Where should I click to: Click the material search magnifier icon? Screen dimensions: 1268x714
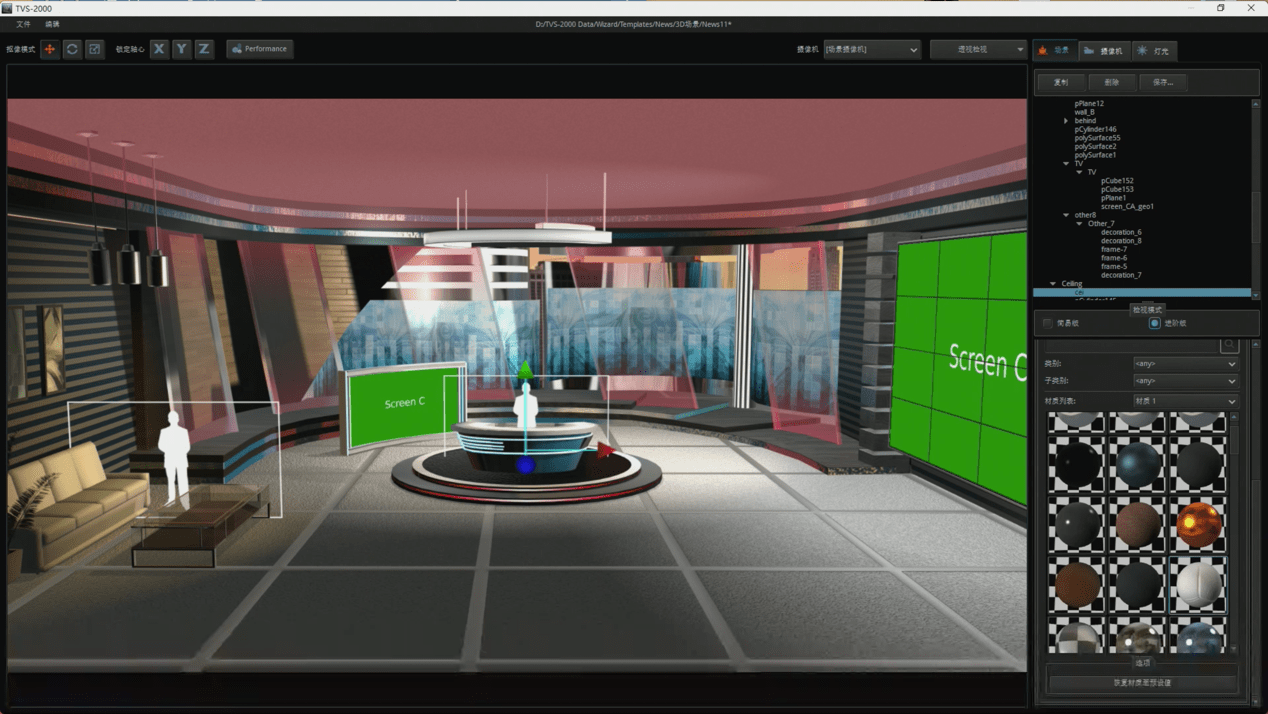coord(1229,345)
